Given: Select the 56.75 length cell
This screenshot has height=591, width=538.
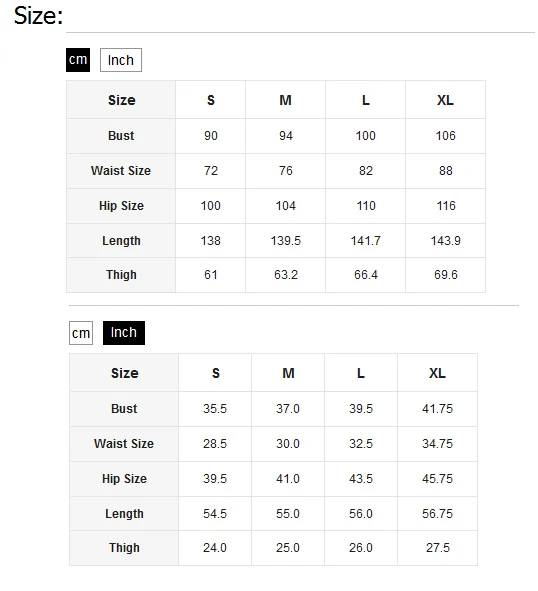Looking at the screenshot, I should tap(437, 514).
